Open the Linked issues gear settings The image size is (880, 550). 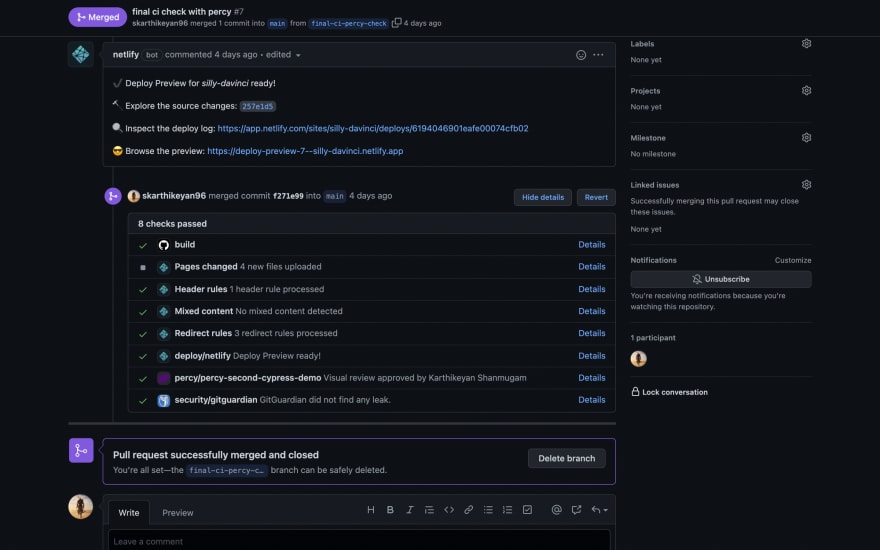point(806,185)
